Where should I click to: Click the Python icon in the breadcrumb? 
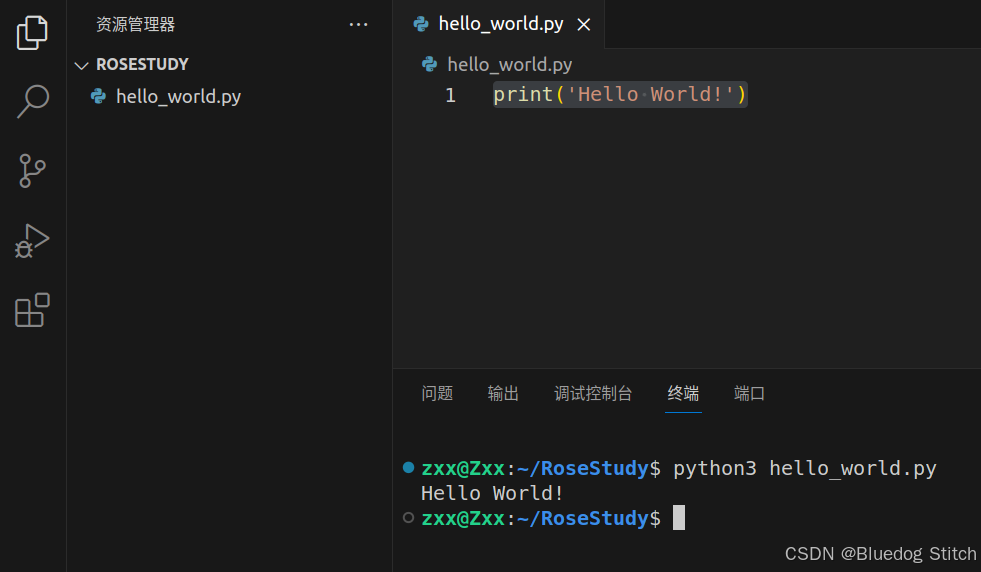click(429, 64)
